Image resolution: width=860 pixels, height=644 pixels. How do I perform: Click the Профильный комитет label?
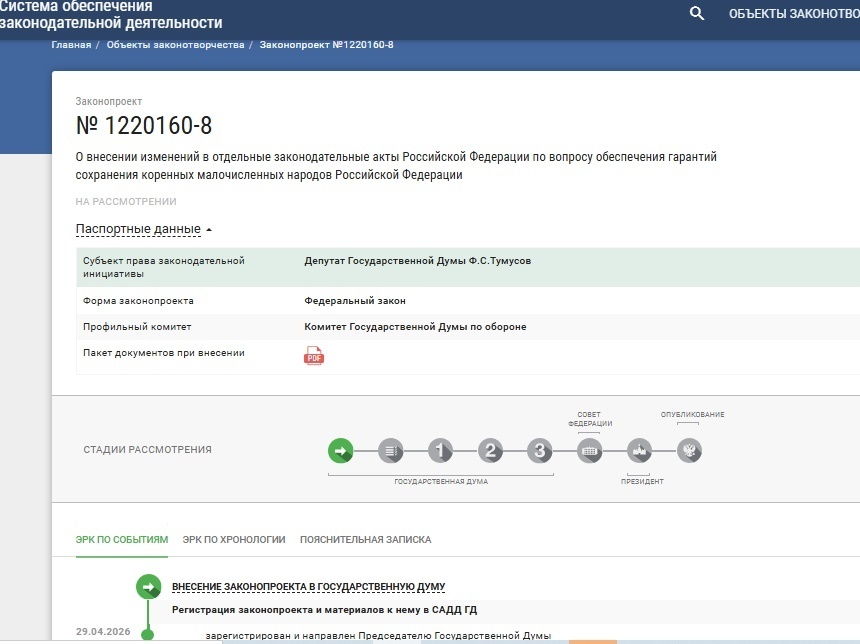pyautogui.click(x=137, y=327)
